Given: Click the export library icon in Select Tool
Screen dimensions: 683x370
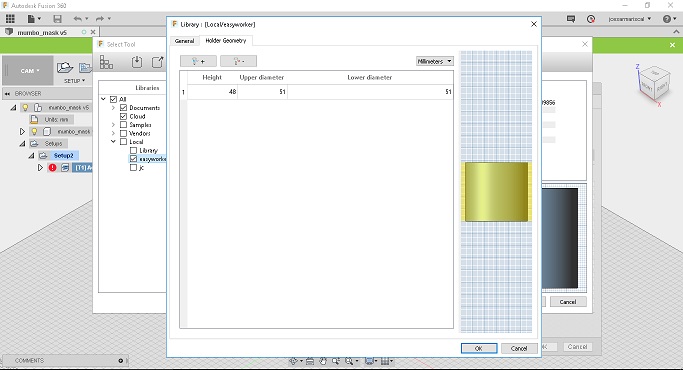Looking at the screenshot, I should click(x=157, y=62).
